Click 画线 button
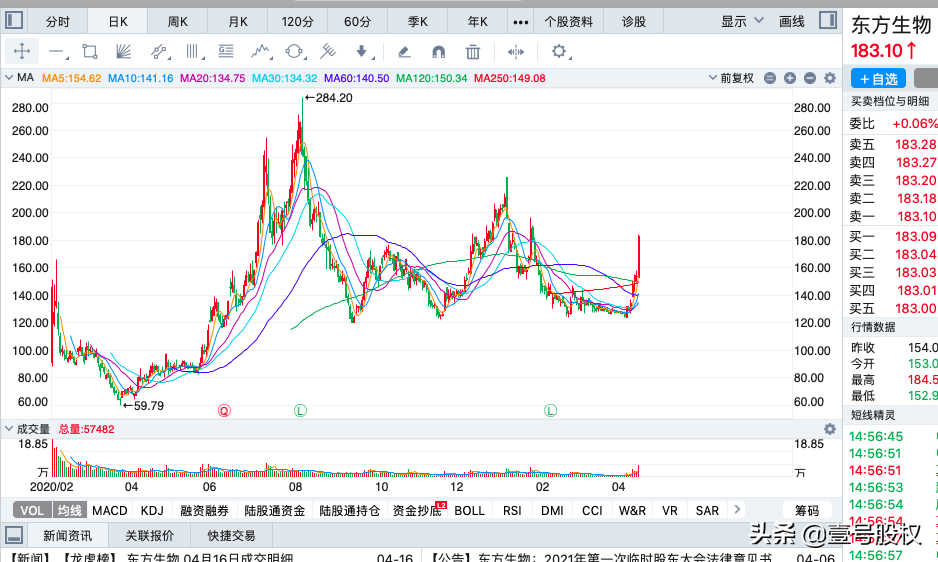Image resolution: width=938 pixels, height=562 pixels. tap(791, 22)
